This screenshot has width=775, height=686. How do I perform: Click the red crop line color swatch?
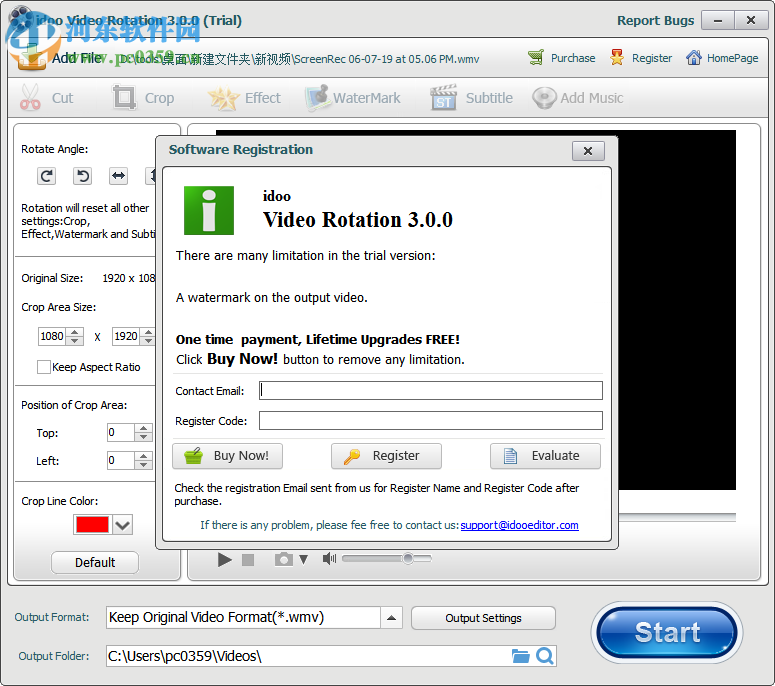pos(92,524)
